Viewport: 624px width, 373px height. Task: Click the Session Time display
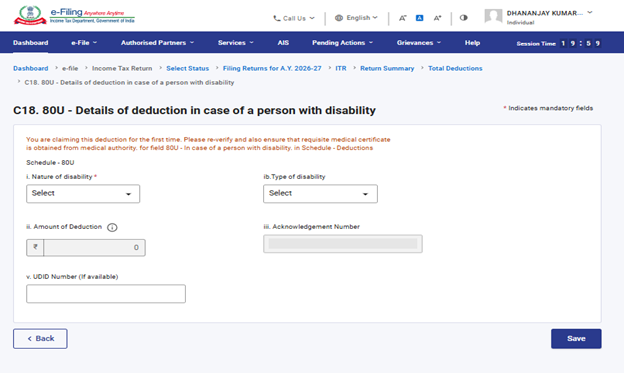point(559,43)
